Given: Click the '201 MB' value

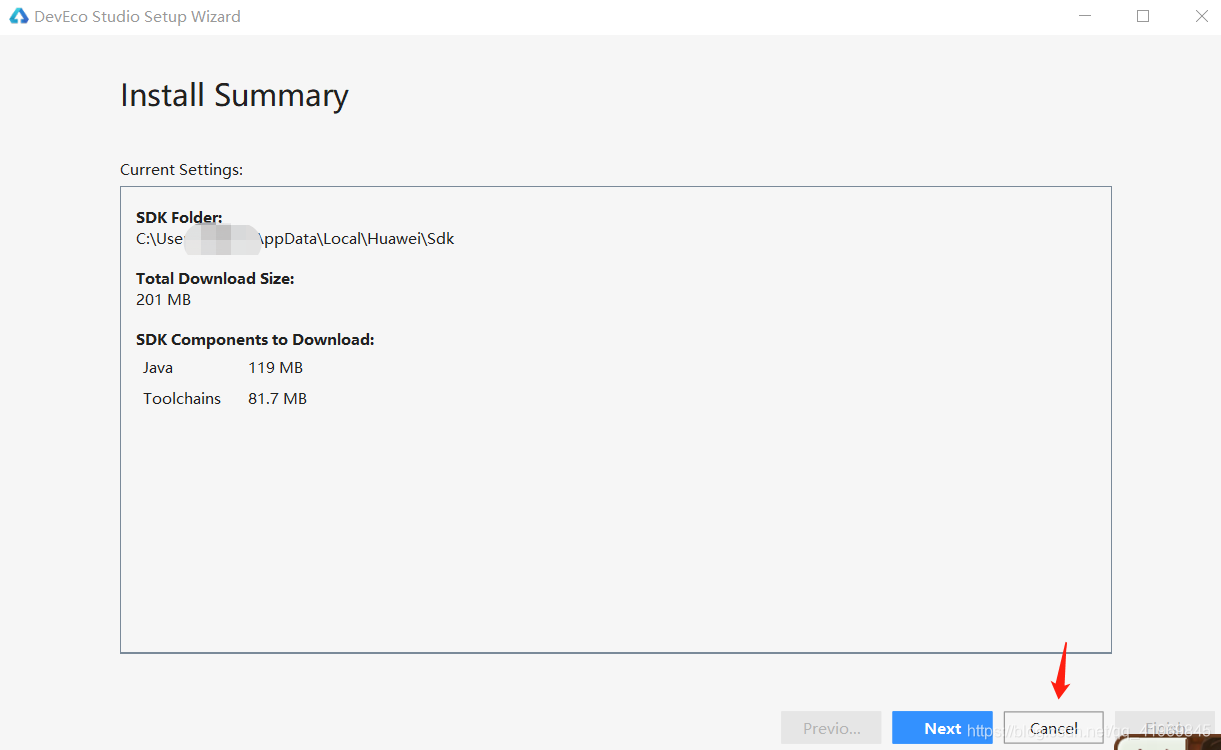Looking at the screenshot, I should point(163,300).
